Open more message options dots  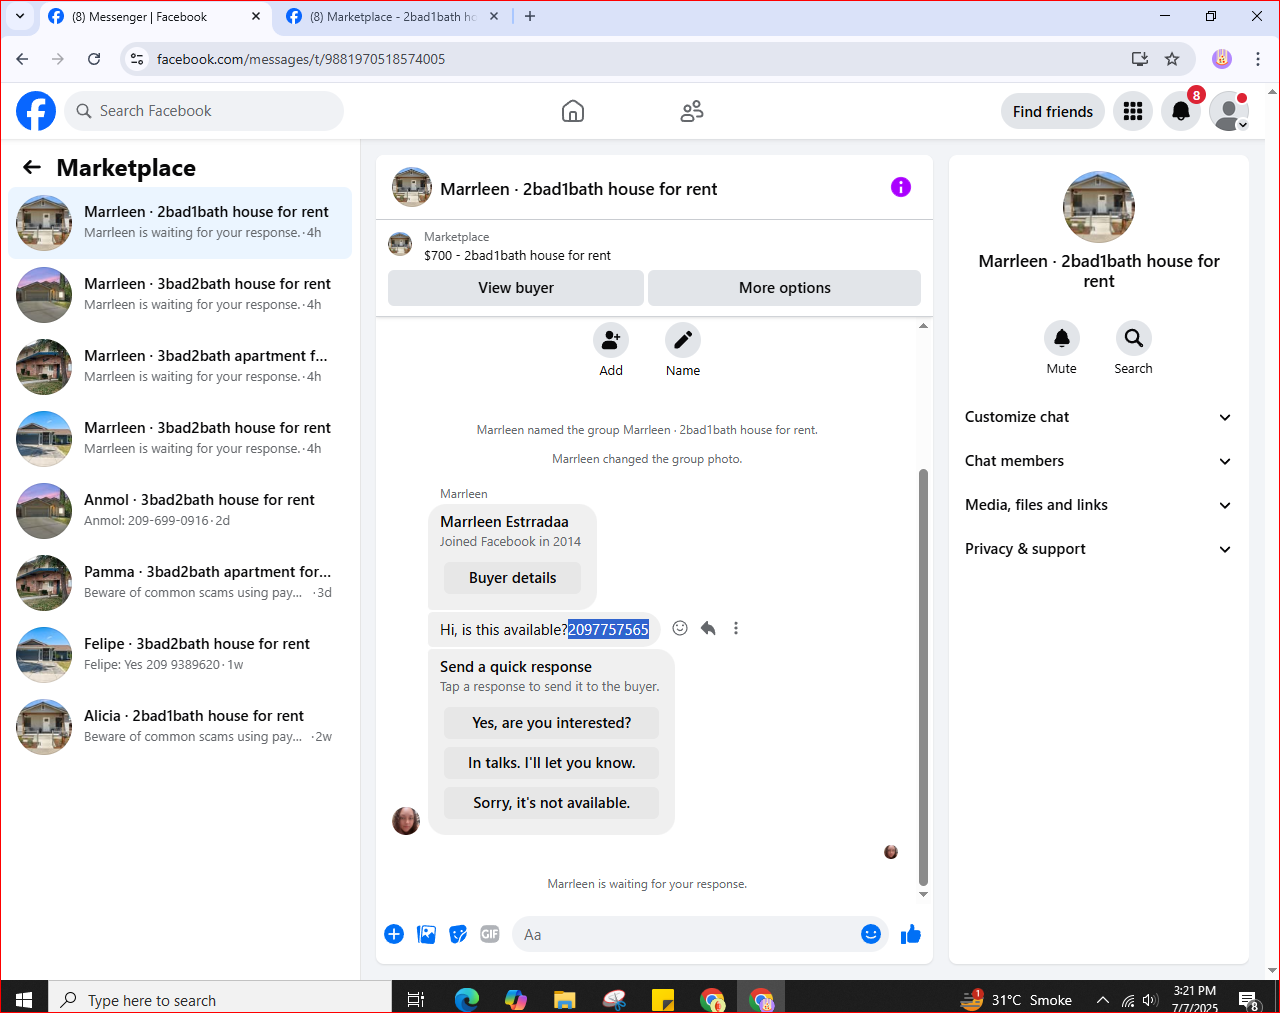coord(736,628)
